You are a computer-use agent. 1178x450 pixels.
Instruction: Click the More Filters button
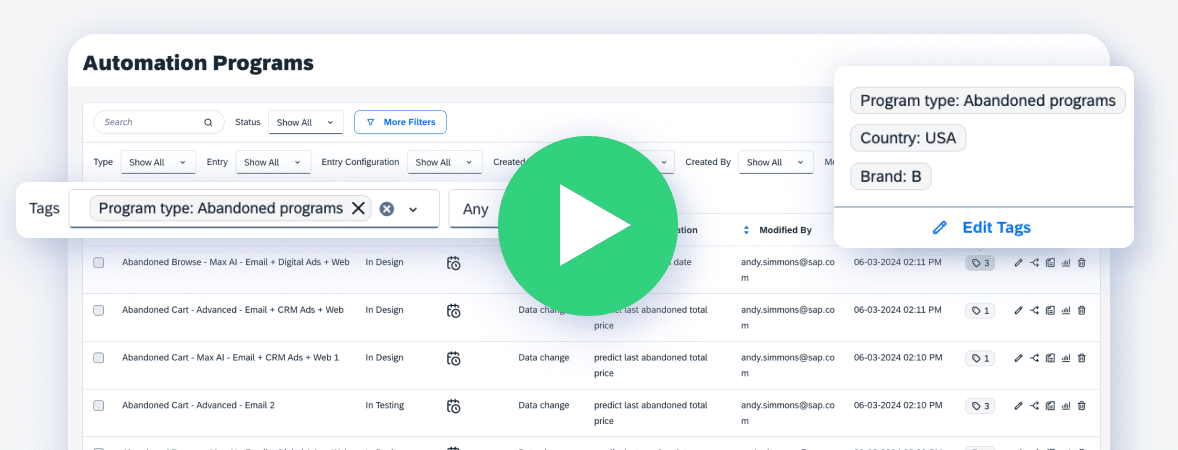400,122
